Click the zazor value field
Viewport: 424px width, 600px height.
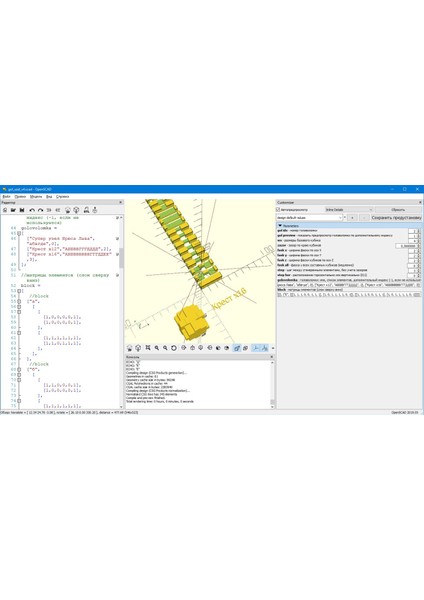point(408,246)
